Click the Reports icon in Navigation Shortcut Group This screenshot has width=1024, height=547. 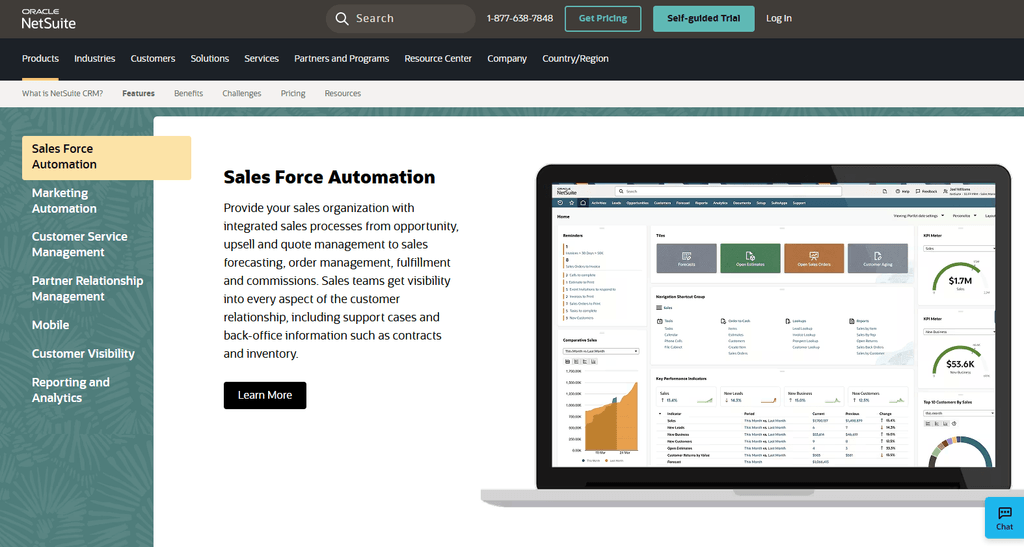click(x=851, y=321)
